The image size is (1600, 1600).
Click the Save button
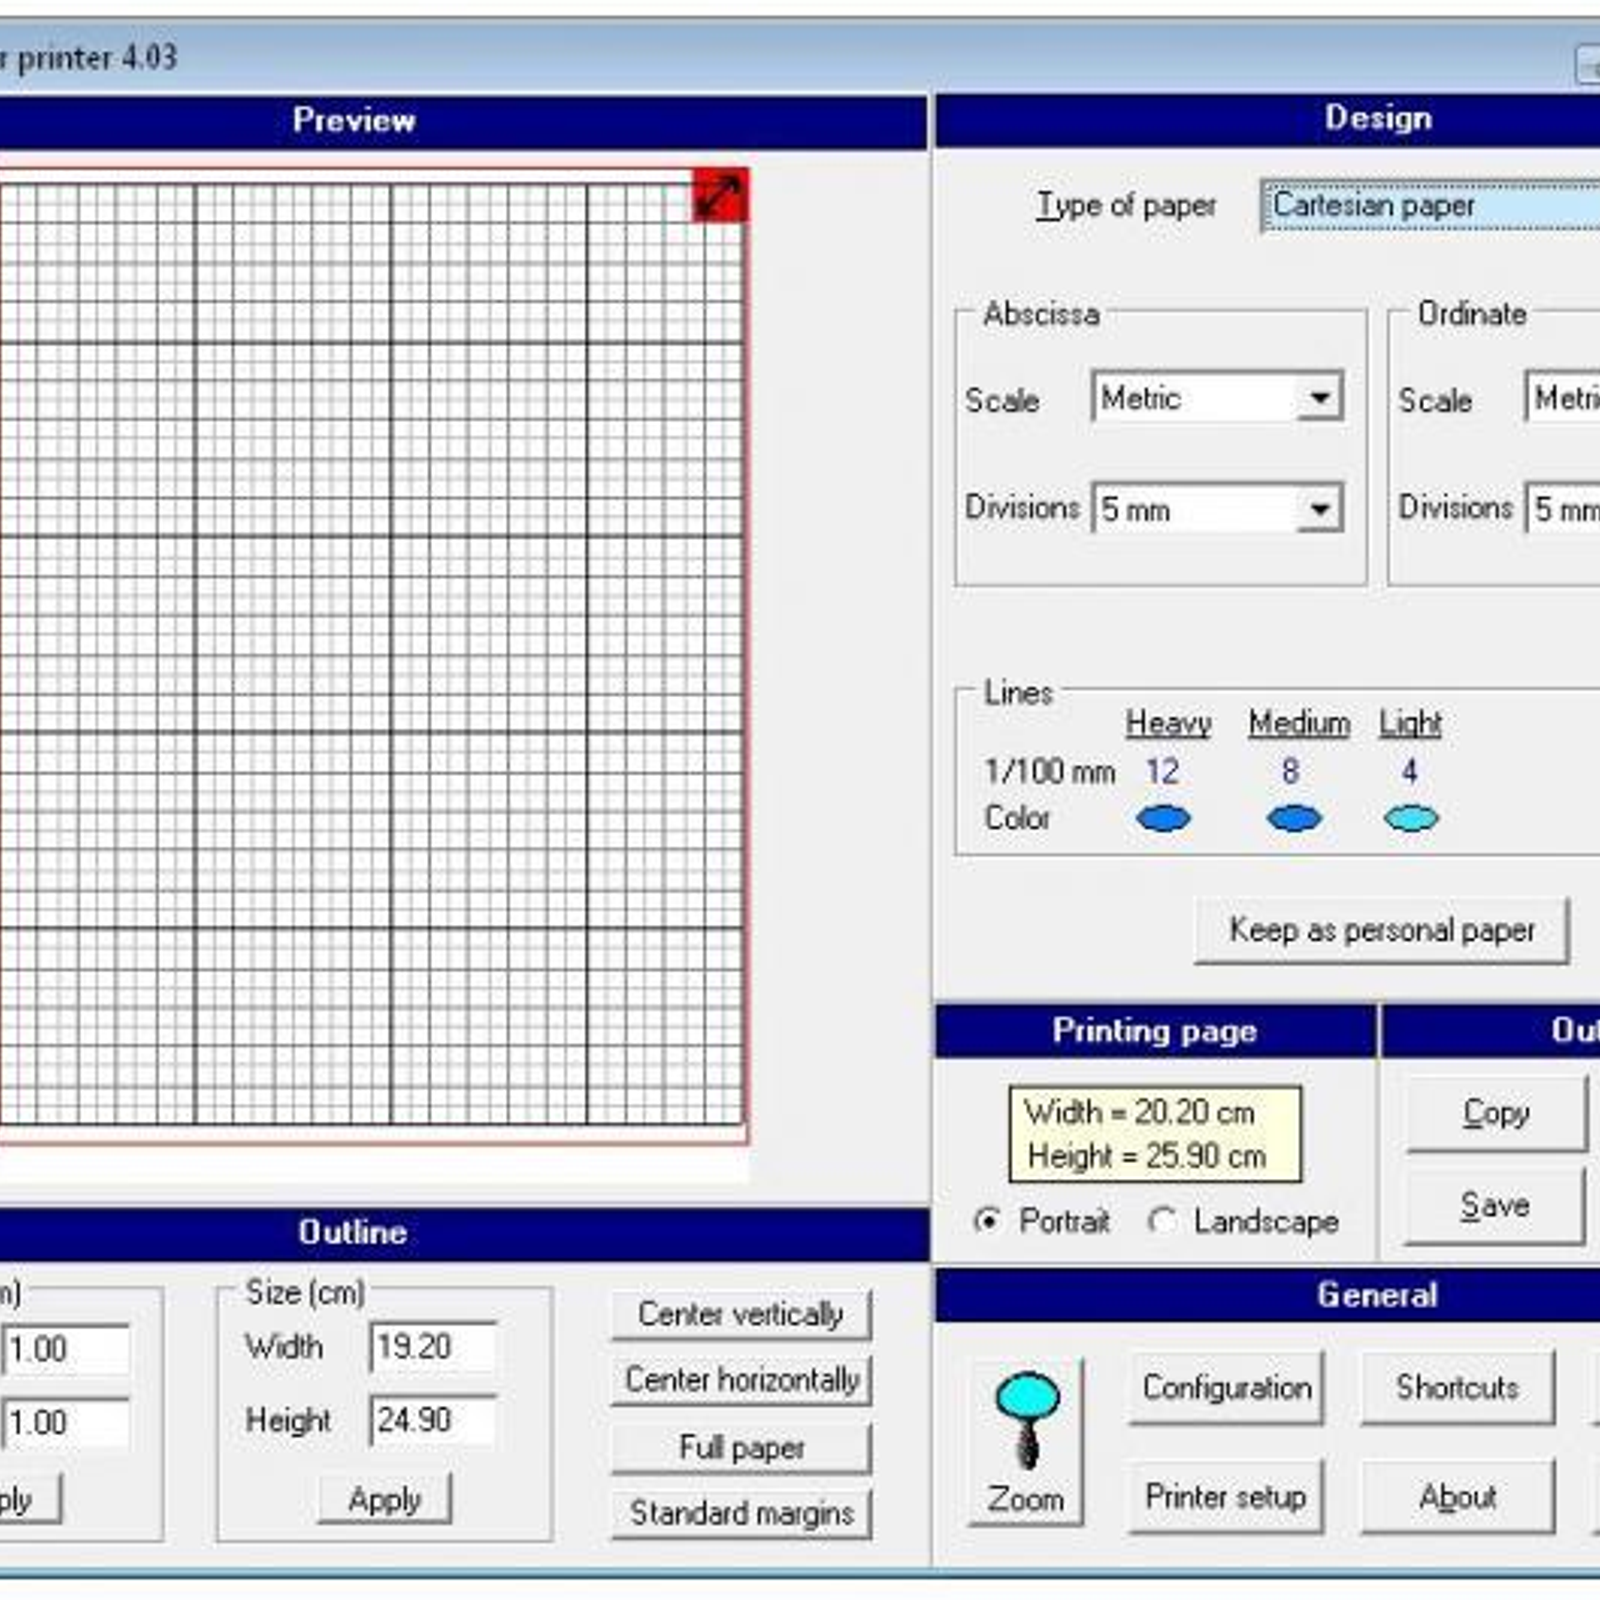coord(1495,1206)
